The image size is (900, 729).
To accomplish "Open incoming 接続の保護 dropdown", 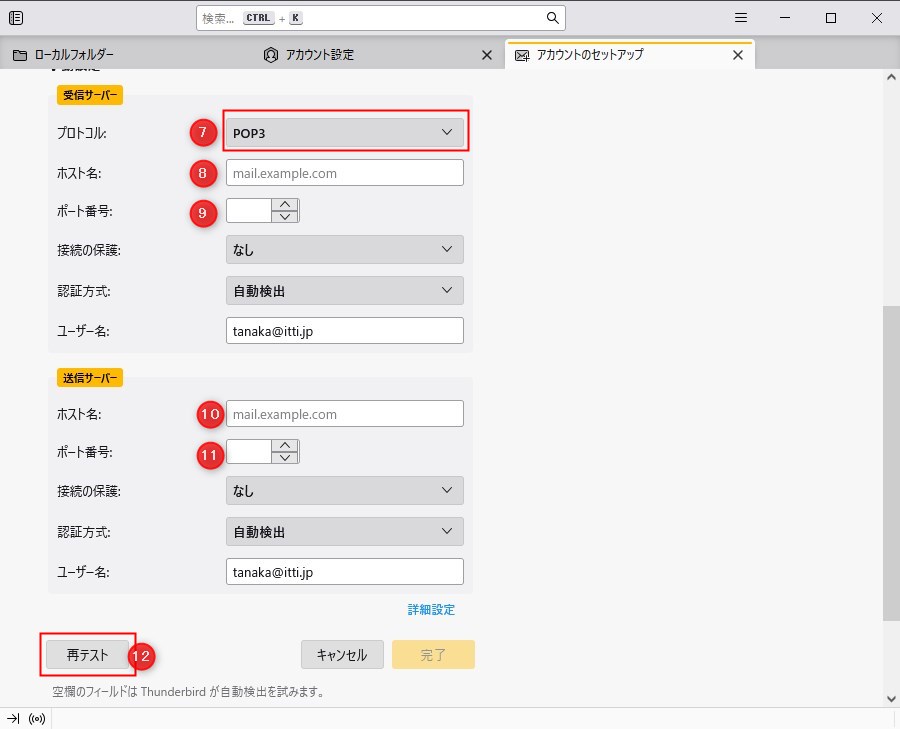I will [x=345, y=249].
